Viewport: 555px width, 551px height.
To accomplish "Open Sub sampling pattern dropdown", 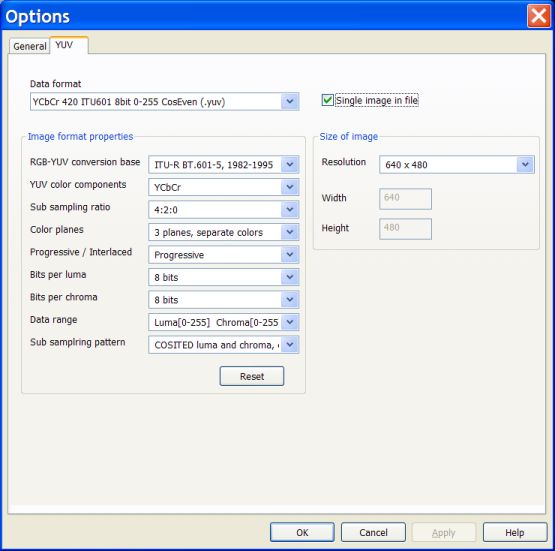I will pyautogui.click(x=224, y=345).
